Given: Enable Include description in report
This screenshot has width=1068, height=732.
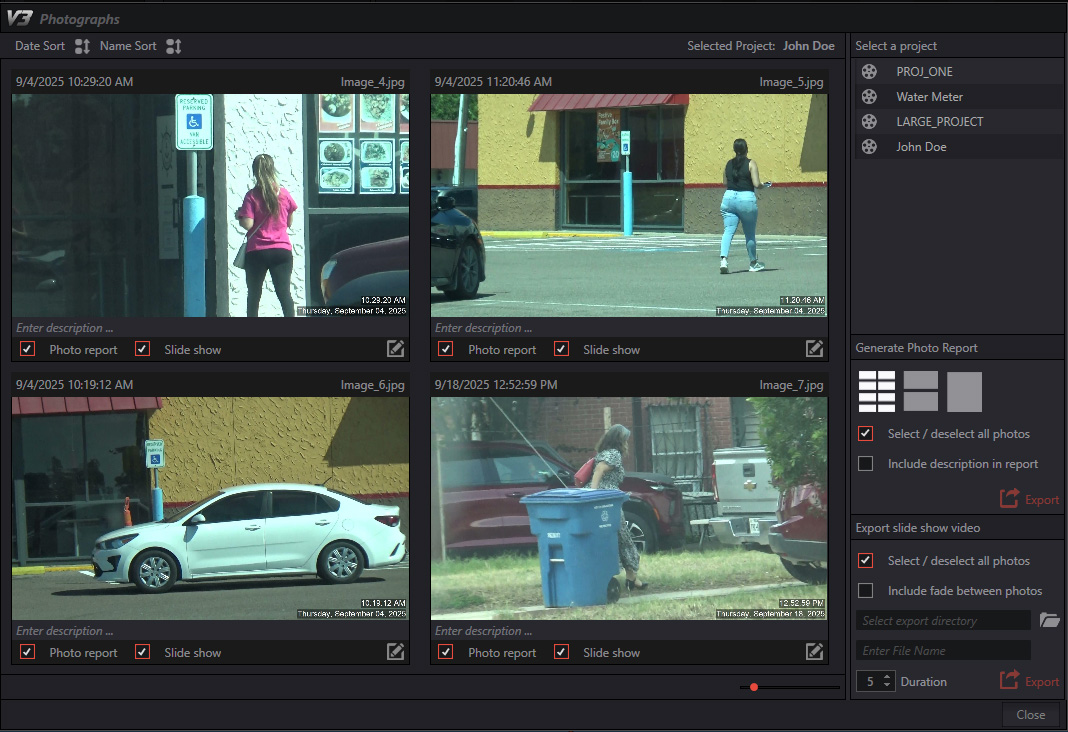Looking at the screenshot, I should click(866, 464).
